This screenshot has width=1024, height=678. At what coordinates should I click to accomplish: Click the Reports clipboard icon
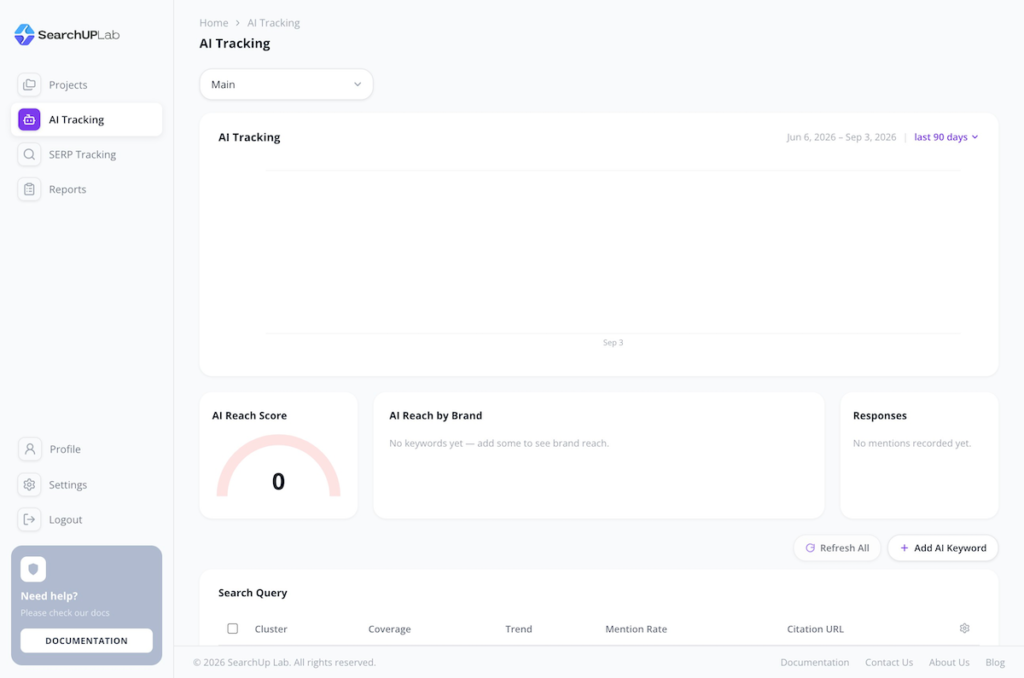(29, 189)
